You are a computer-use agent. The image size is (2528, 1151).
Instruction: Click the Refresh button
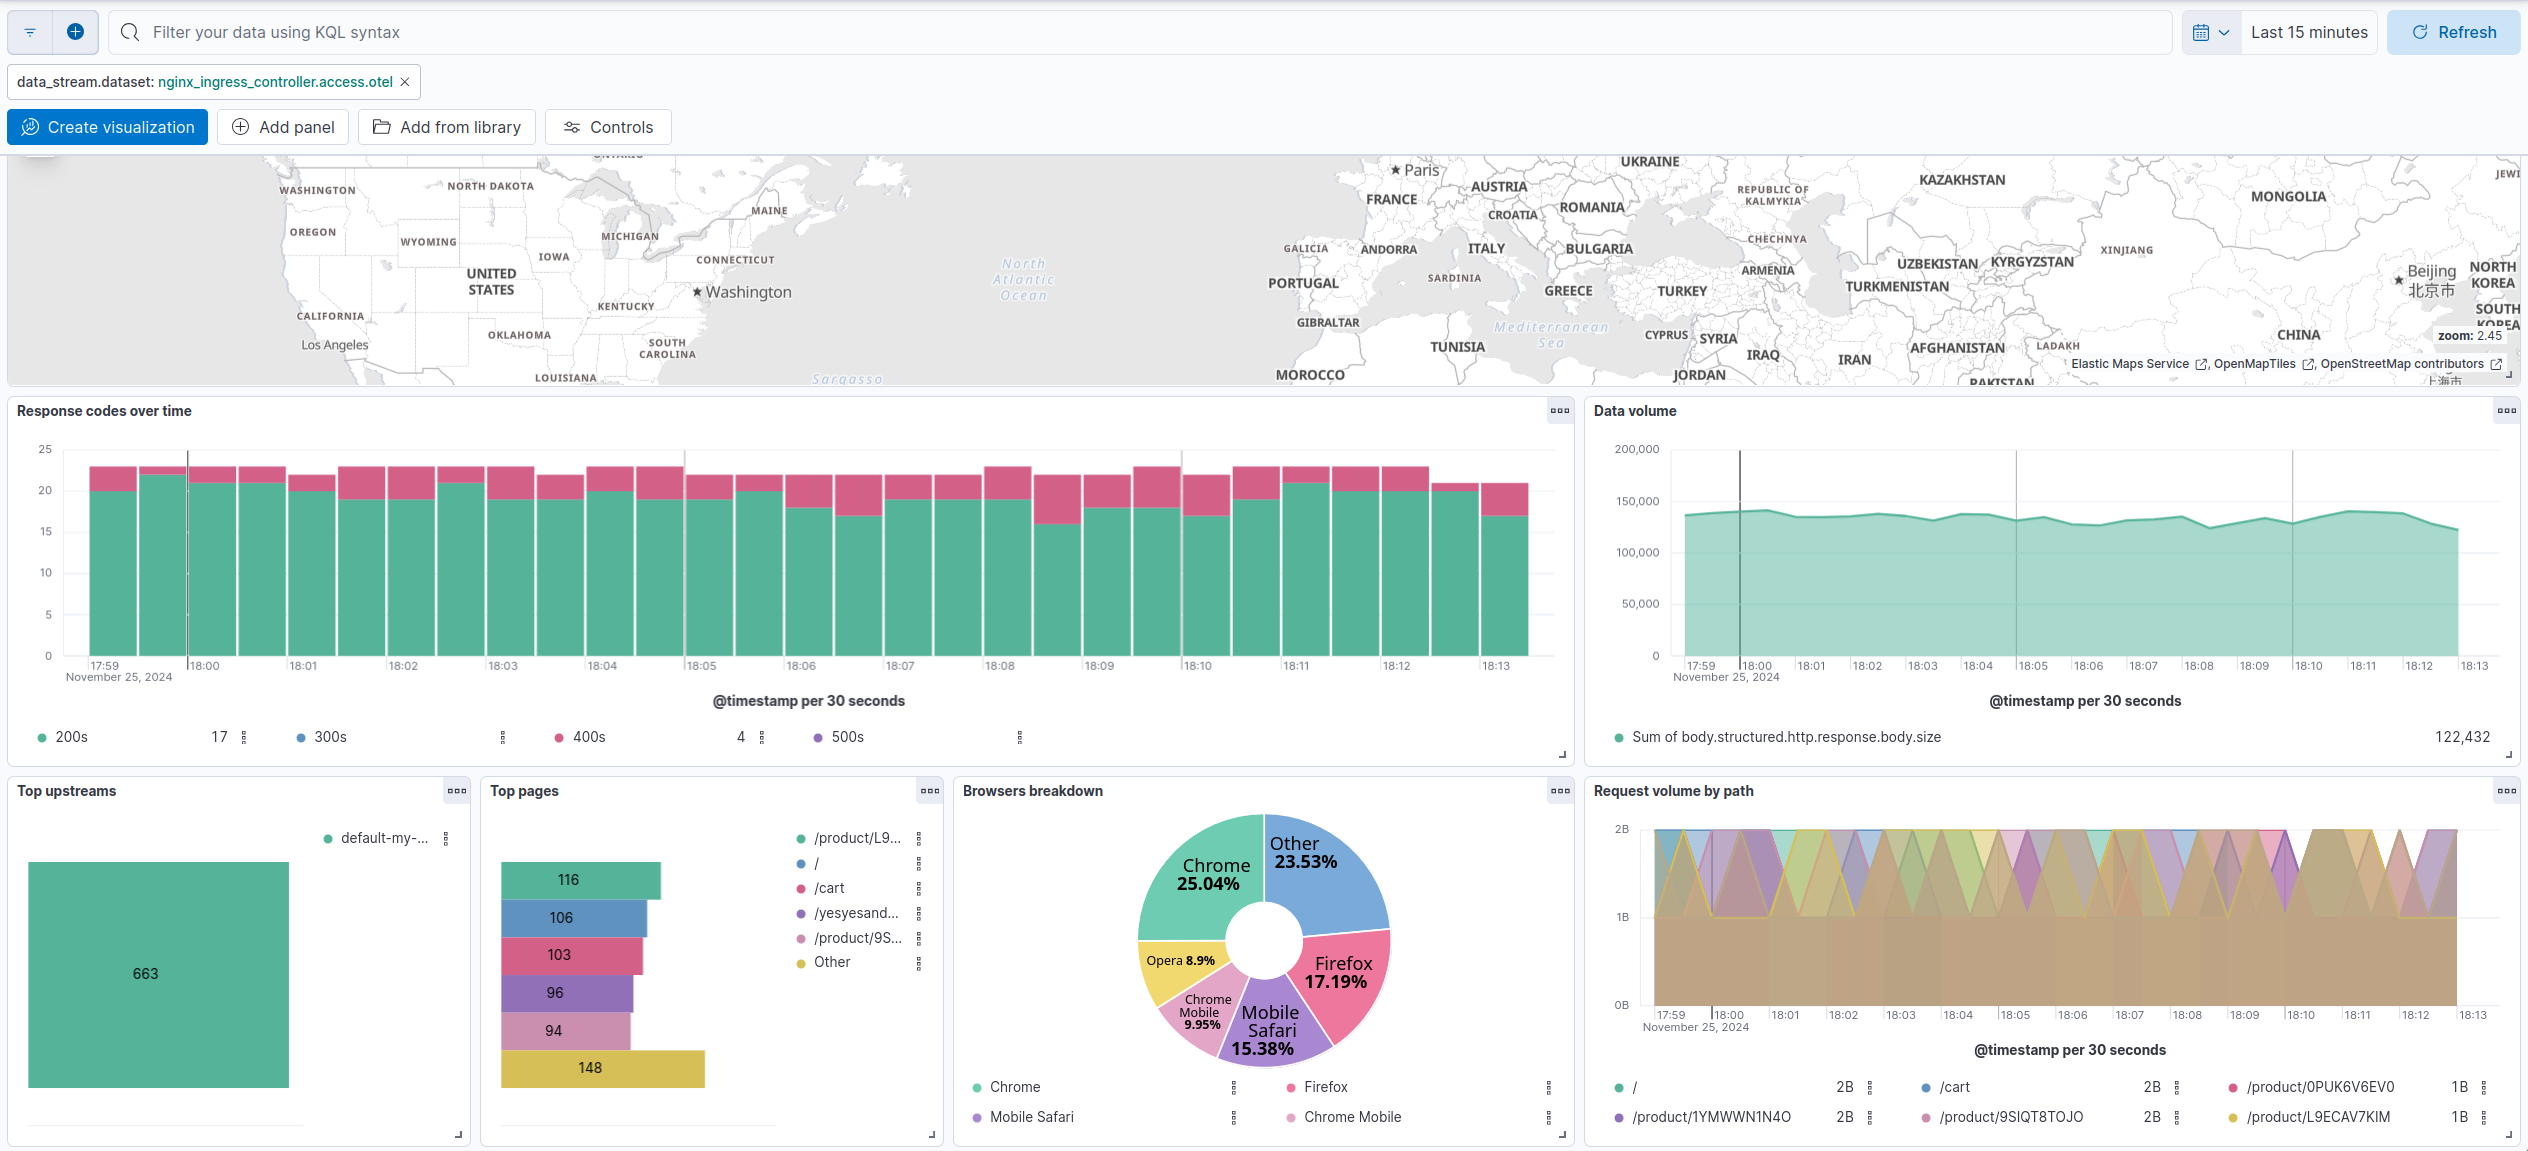(2453, 32)
